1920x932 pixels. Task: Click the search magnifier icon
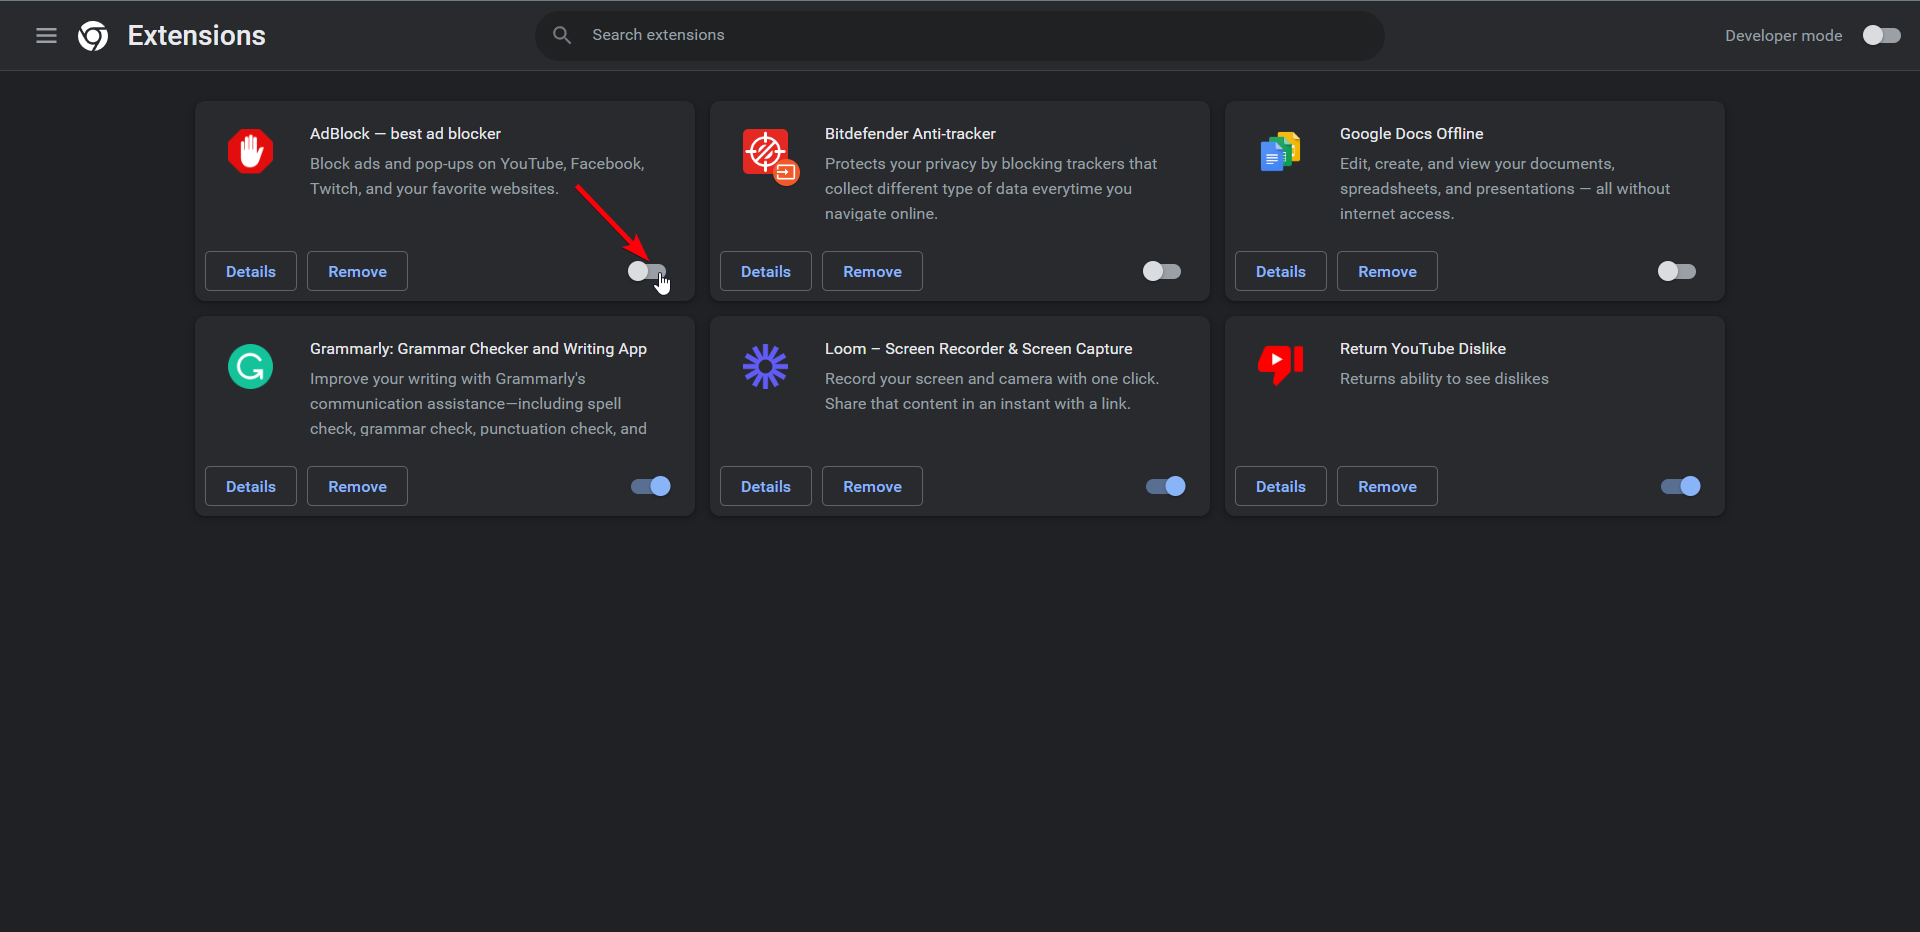point(562,35)
